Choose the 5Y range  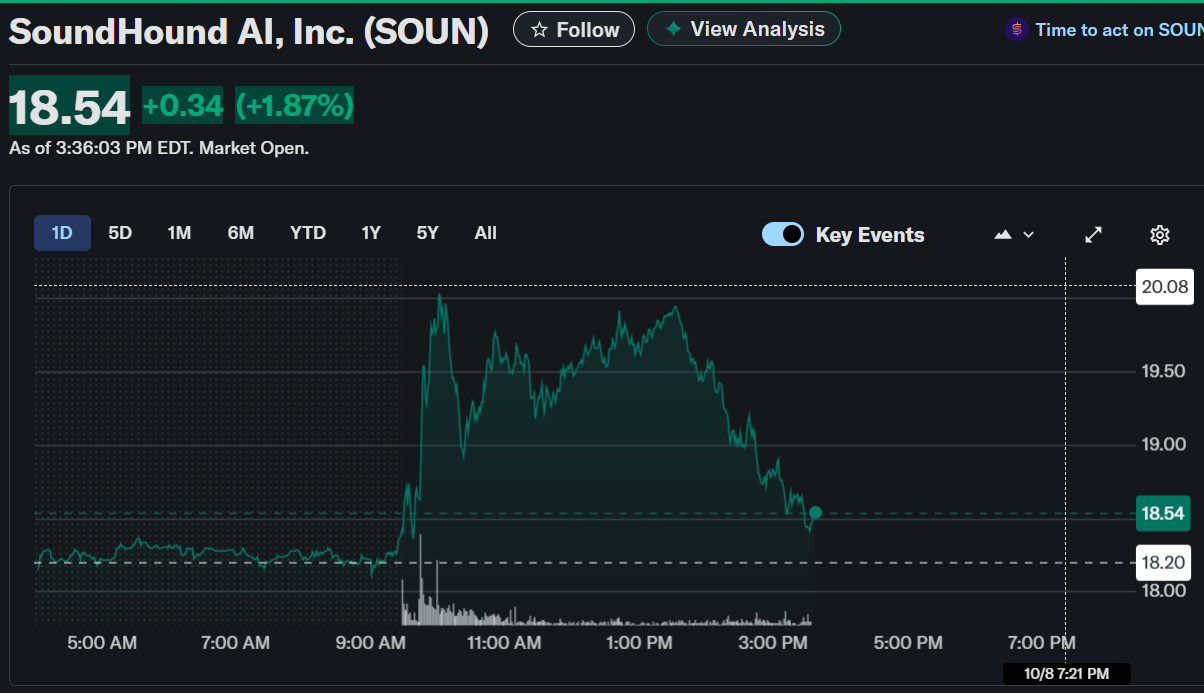point(428,233)
